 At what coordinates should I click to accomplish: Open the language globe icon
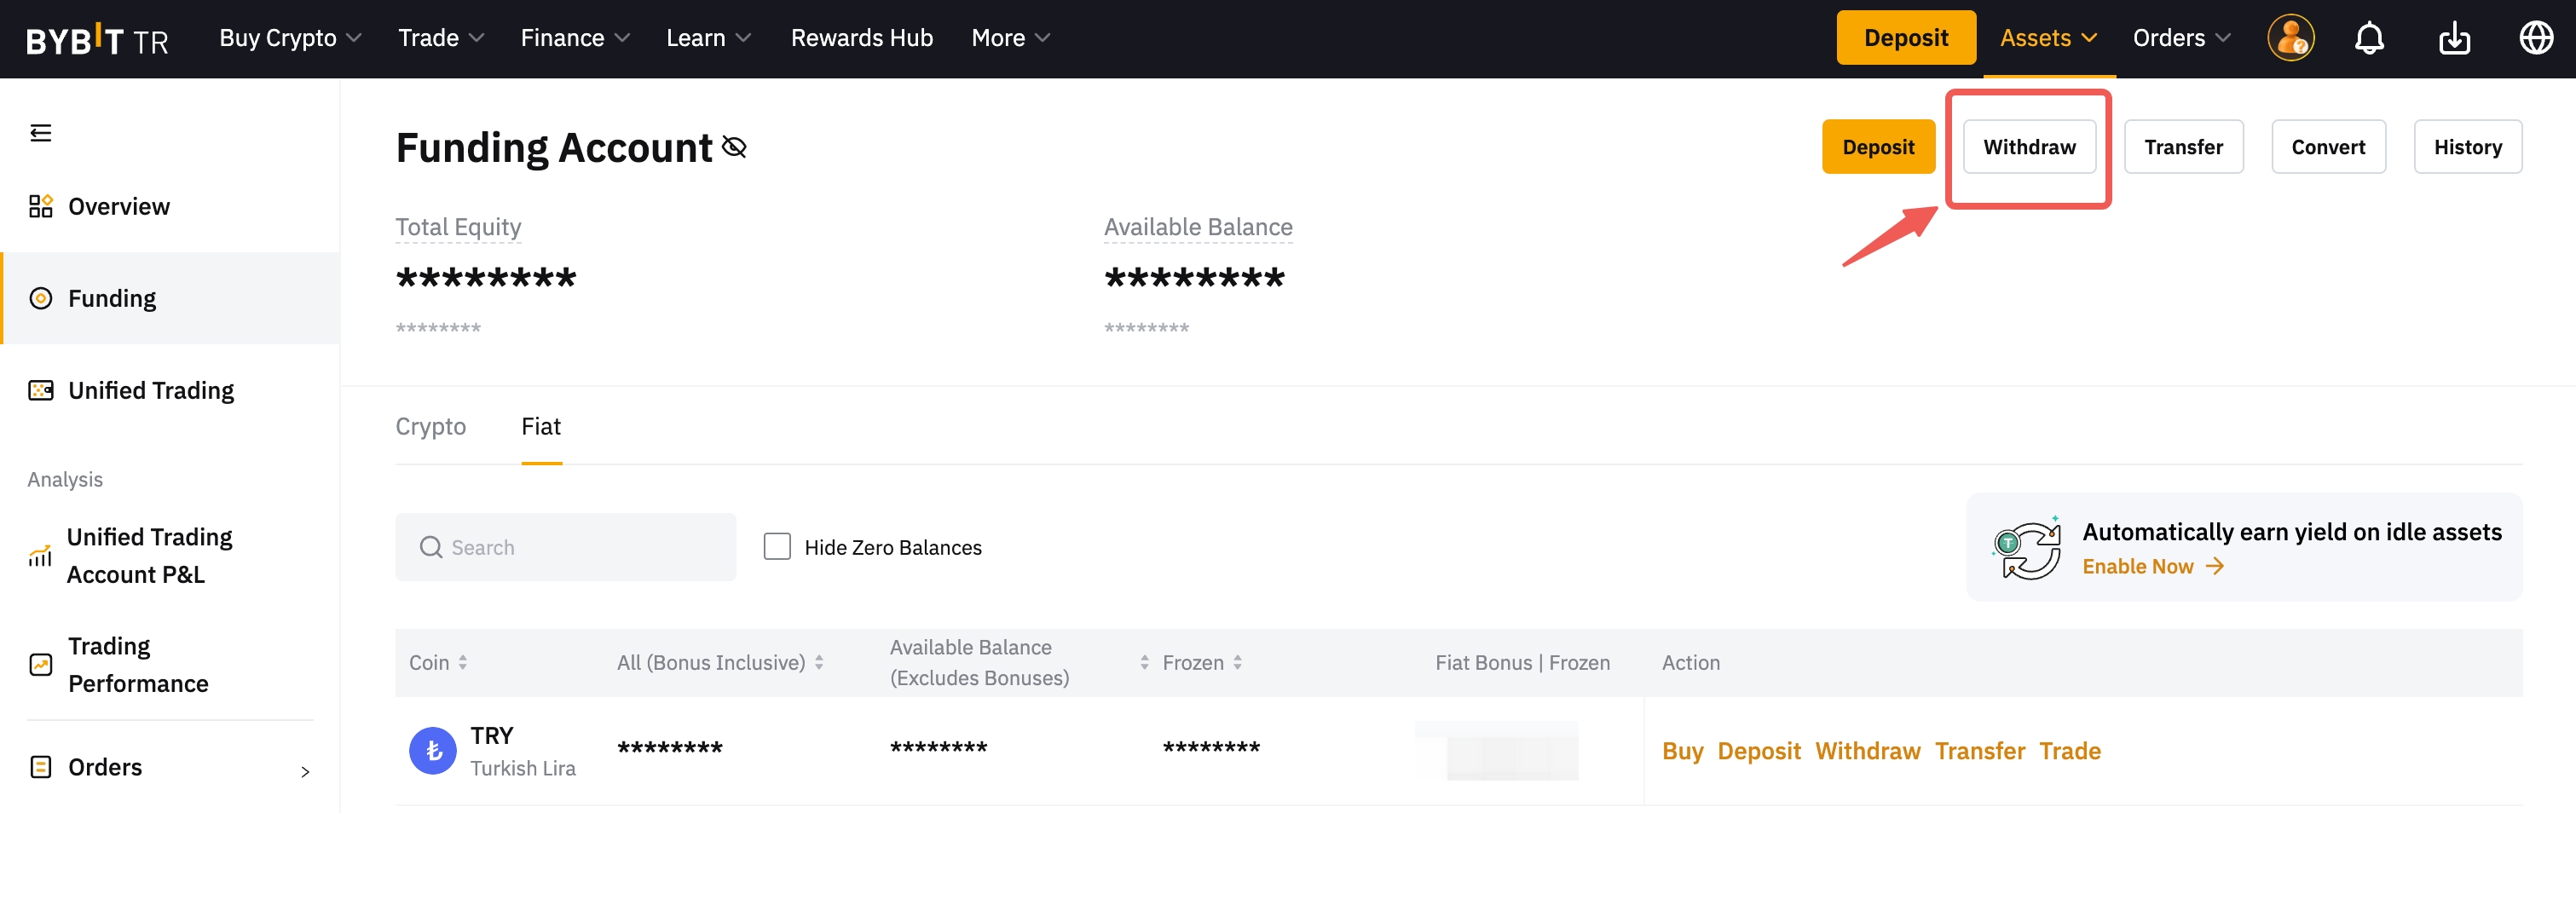(2535, 39)
